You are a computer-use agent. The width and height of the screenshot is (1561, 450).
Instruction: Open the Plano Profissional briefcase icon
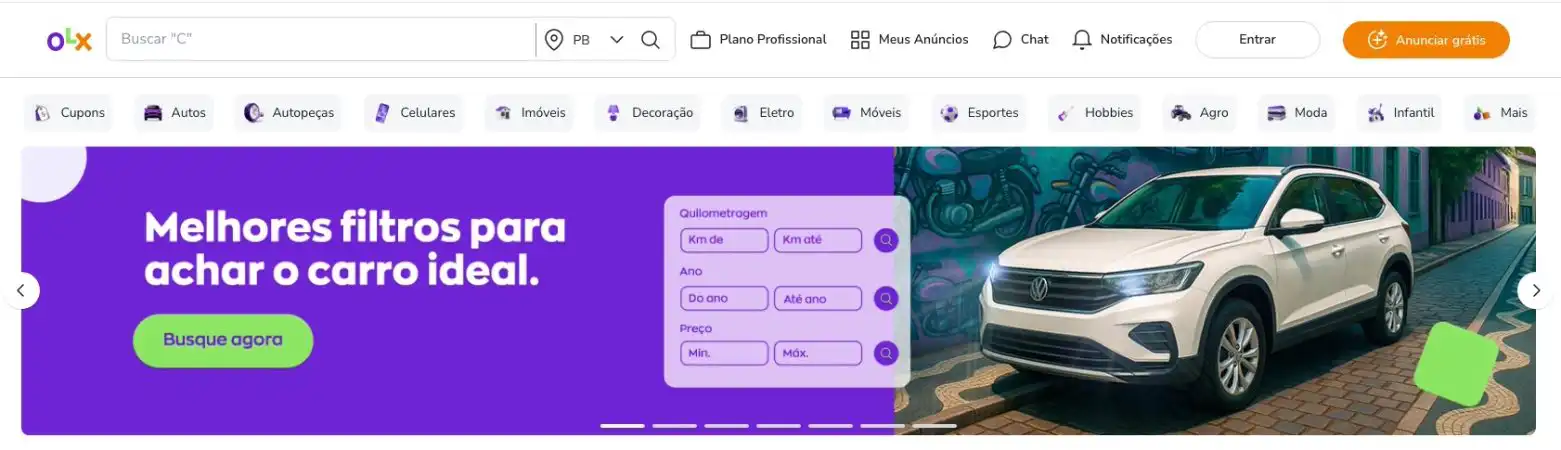coord(701,40)
